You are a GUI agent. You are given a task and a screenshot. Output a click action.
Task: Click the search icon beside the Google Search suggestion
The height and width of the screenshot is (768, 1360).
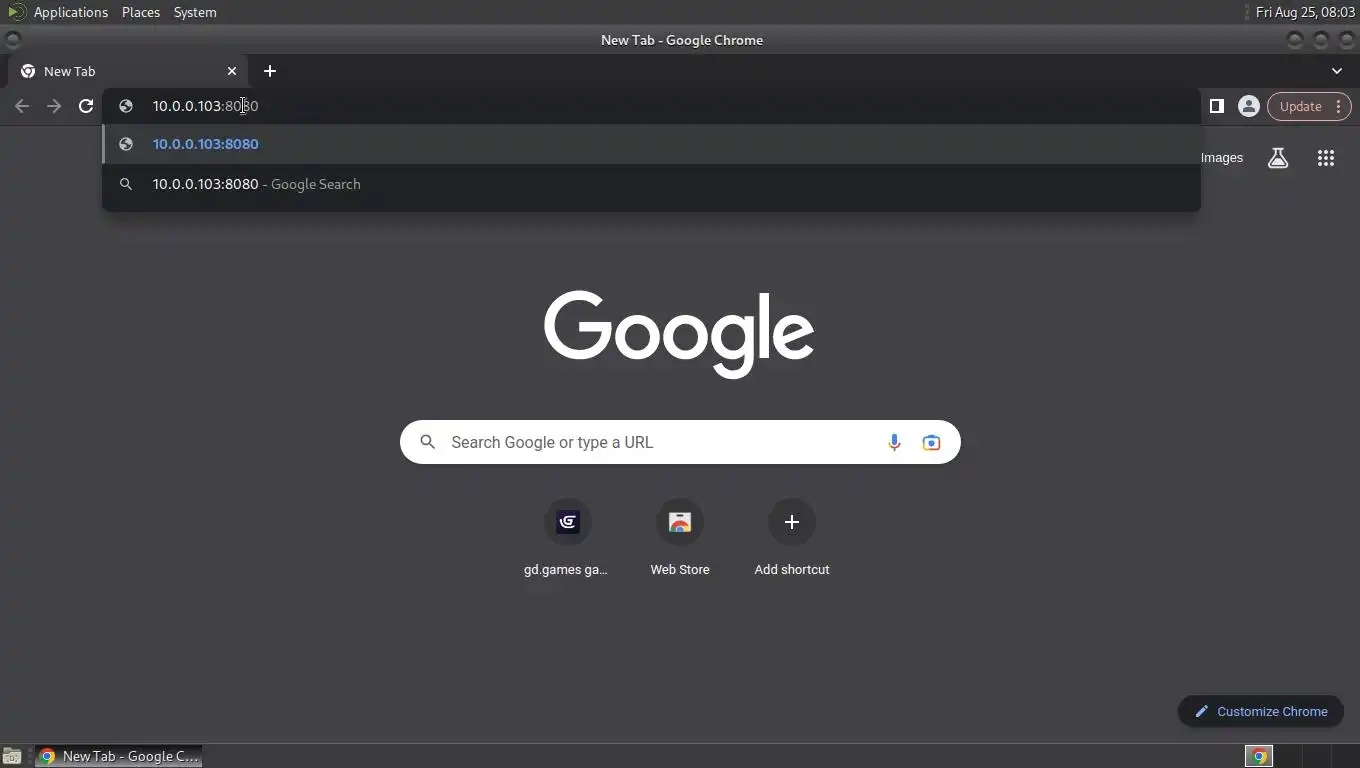pyautogui.click(x=126, y=184)
